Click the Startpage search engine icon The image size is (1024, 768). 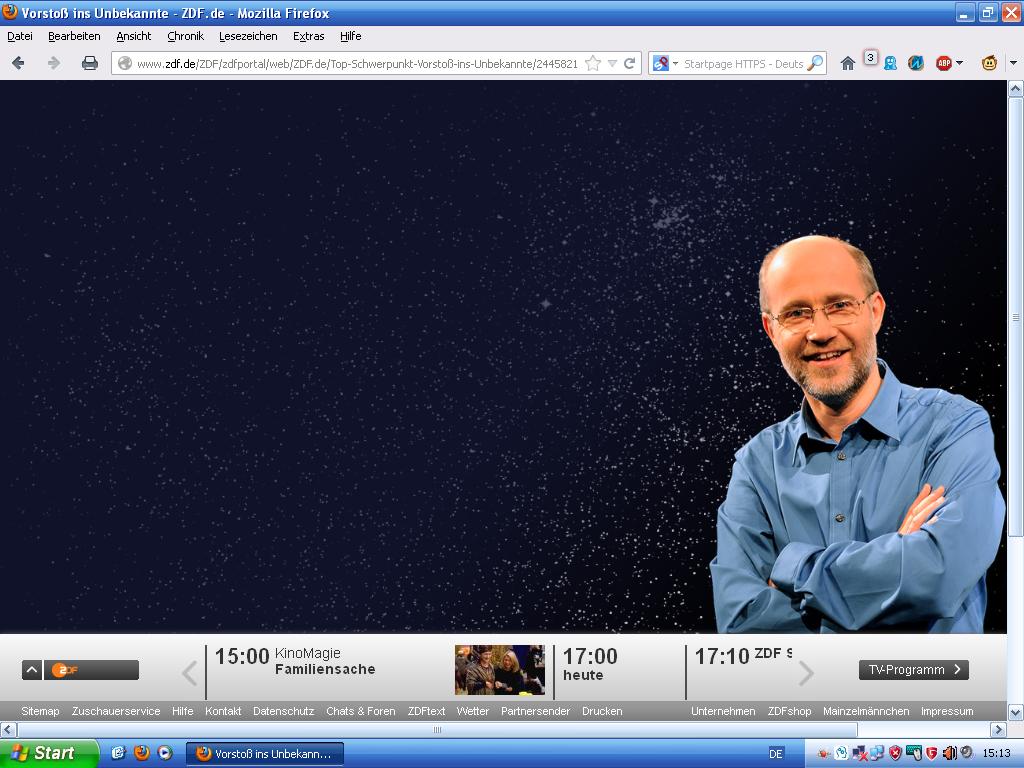tap(660, 63)
